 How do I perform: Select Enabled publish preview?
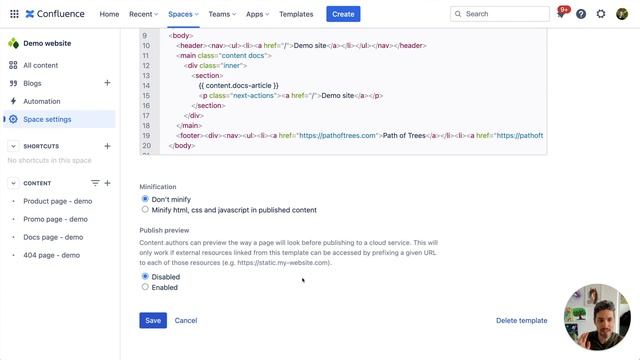point(145,287)
